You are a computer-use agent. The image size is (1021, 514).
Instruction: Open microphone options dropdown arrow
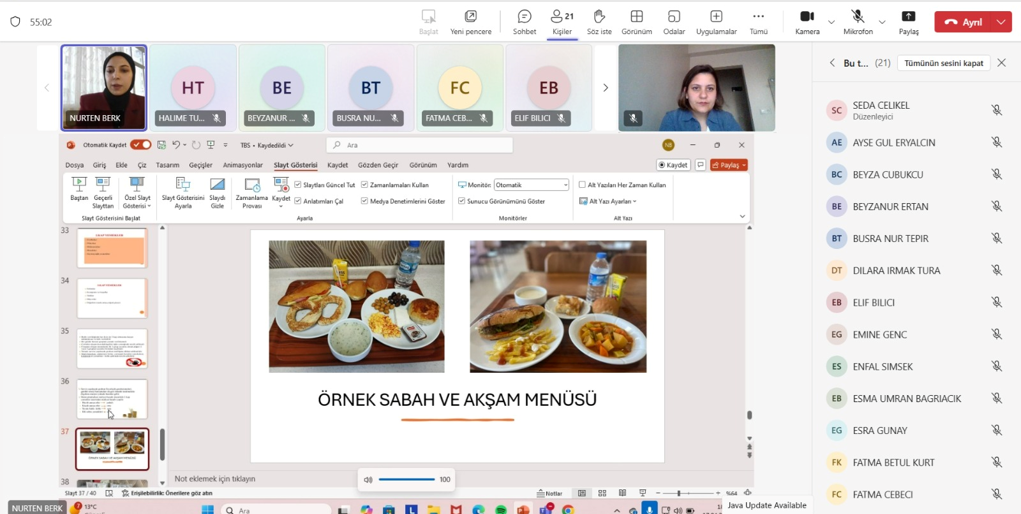pyautogui.click(x=881, y=22)
